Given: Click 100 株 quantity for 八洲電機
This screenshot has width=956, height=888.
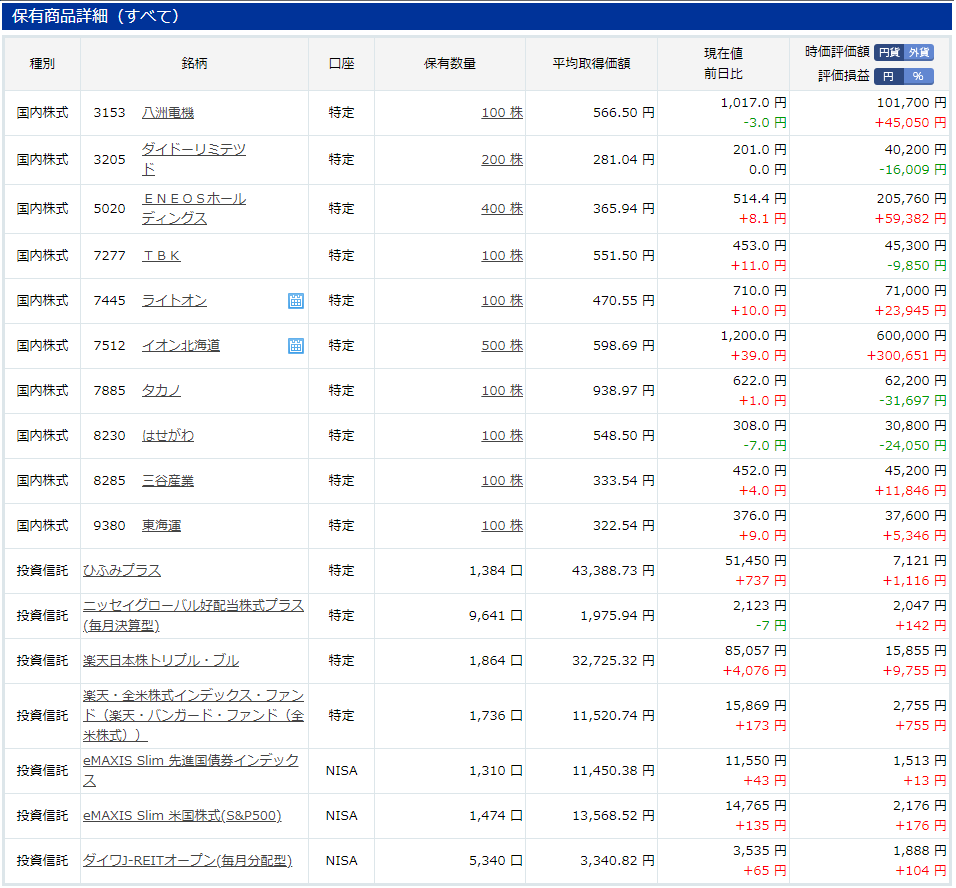Looking at the screenshot, I should coord(502,113).
